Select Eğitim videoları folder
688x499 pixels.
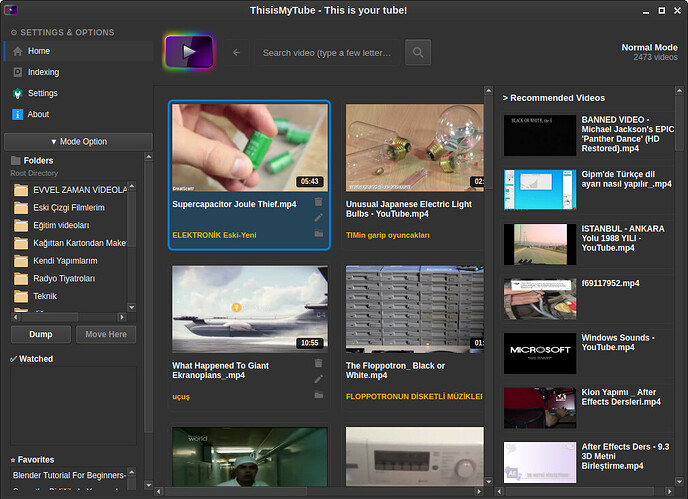click(70, 226)
